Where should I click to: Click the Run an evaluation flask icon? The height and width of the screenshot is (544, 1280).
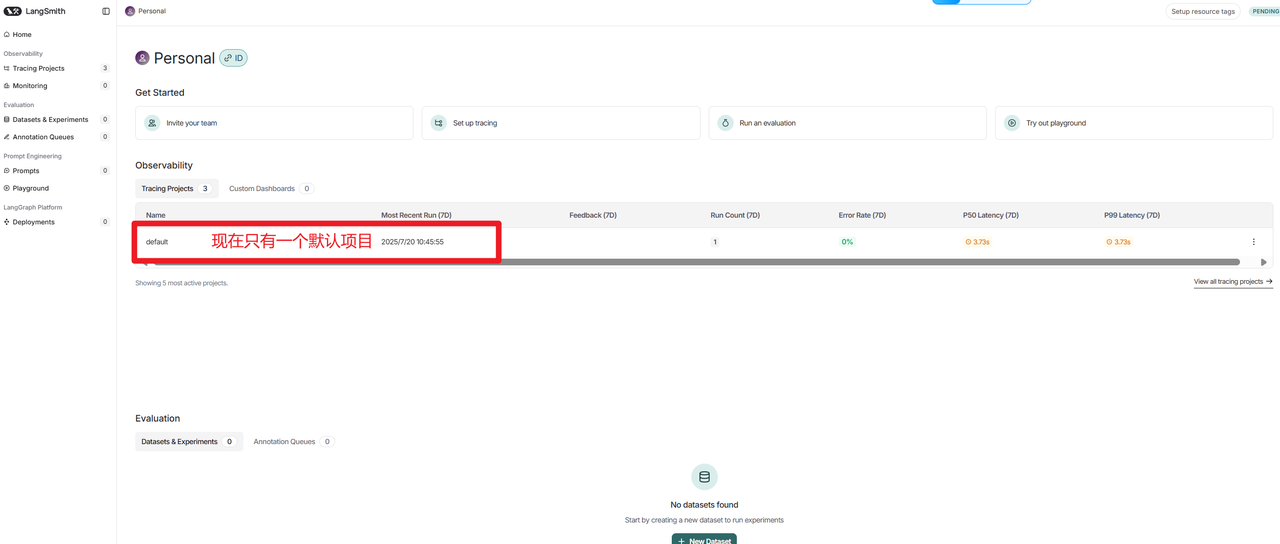click(725, 123)
